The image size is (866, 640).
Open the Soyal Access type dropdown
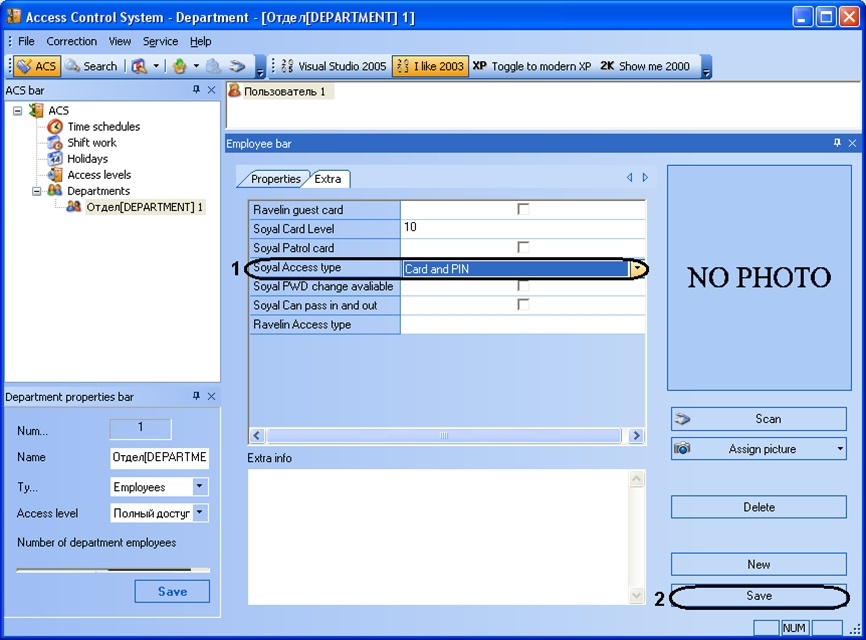pos(638,269)
